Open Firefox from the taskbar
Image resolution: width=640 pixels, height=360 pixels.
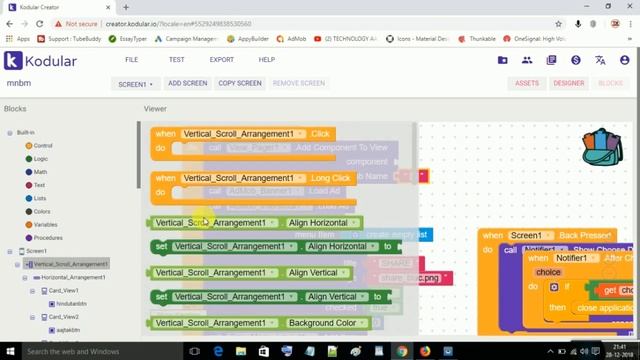(425, 351)
